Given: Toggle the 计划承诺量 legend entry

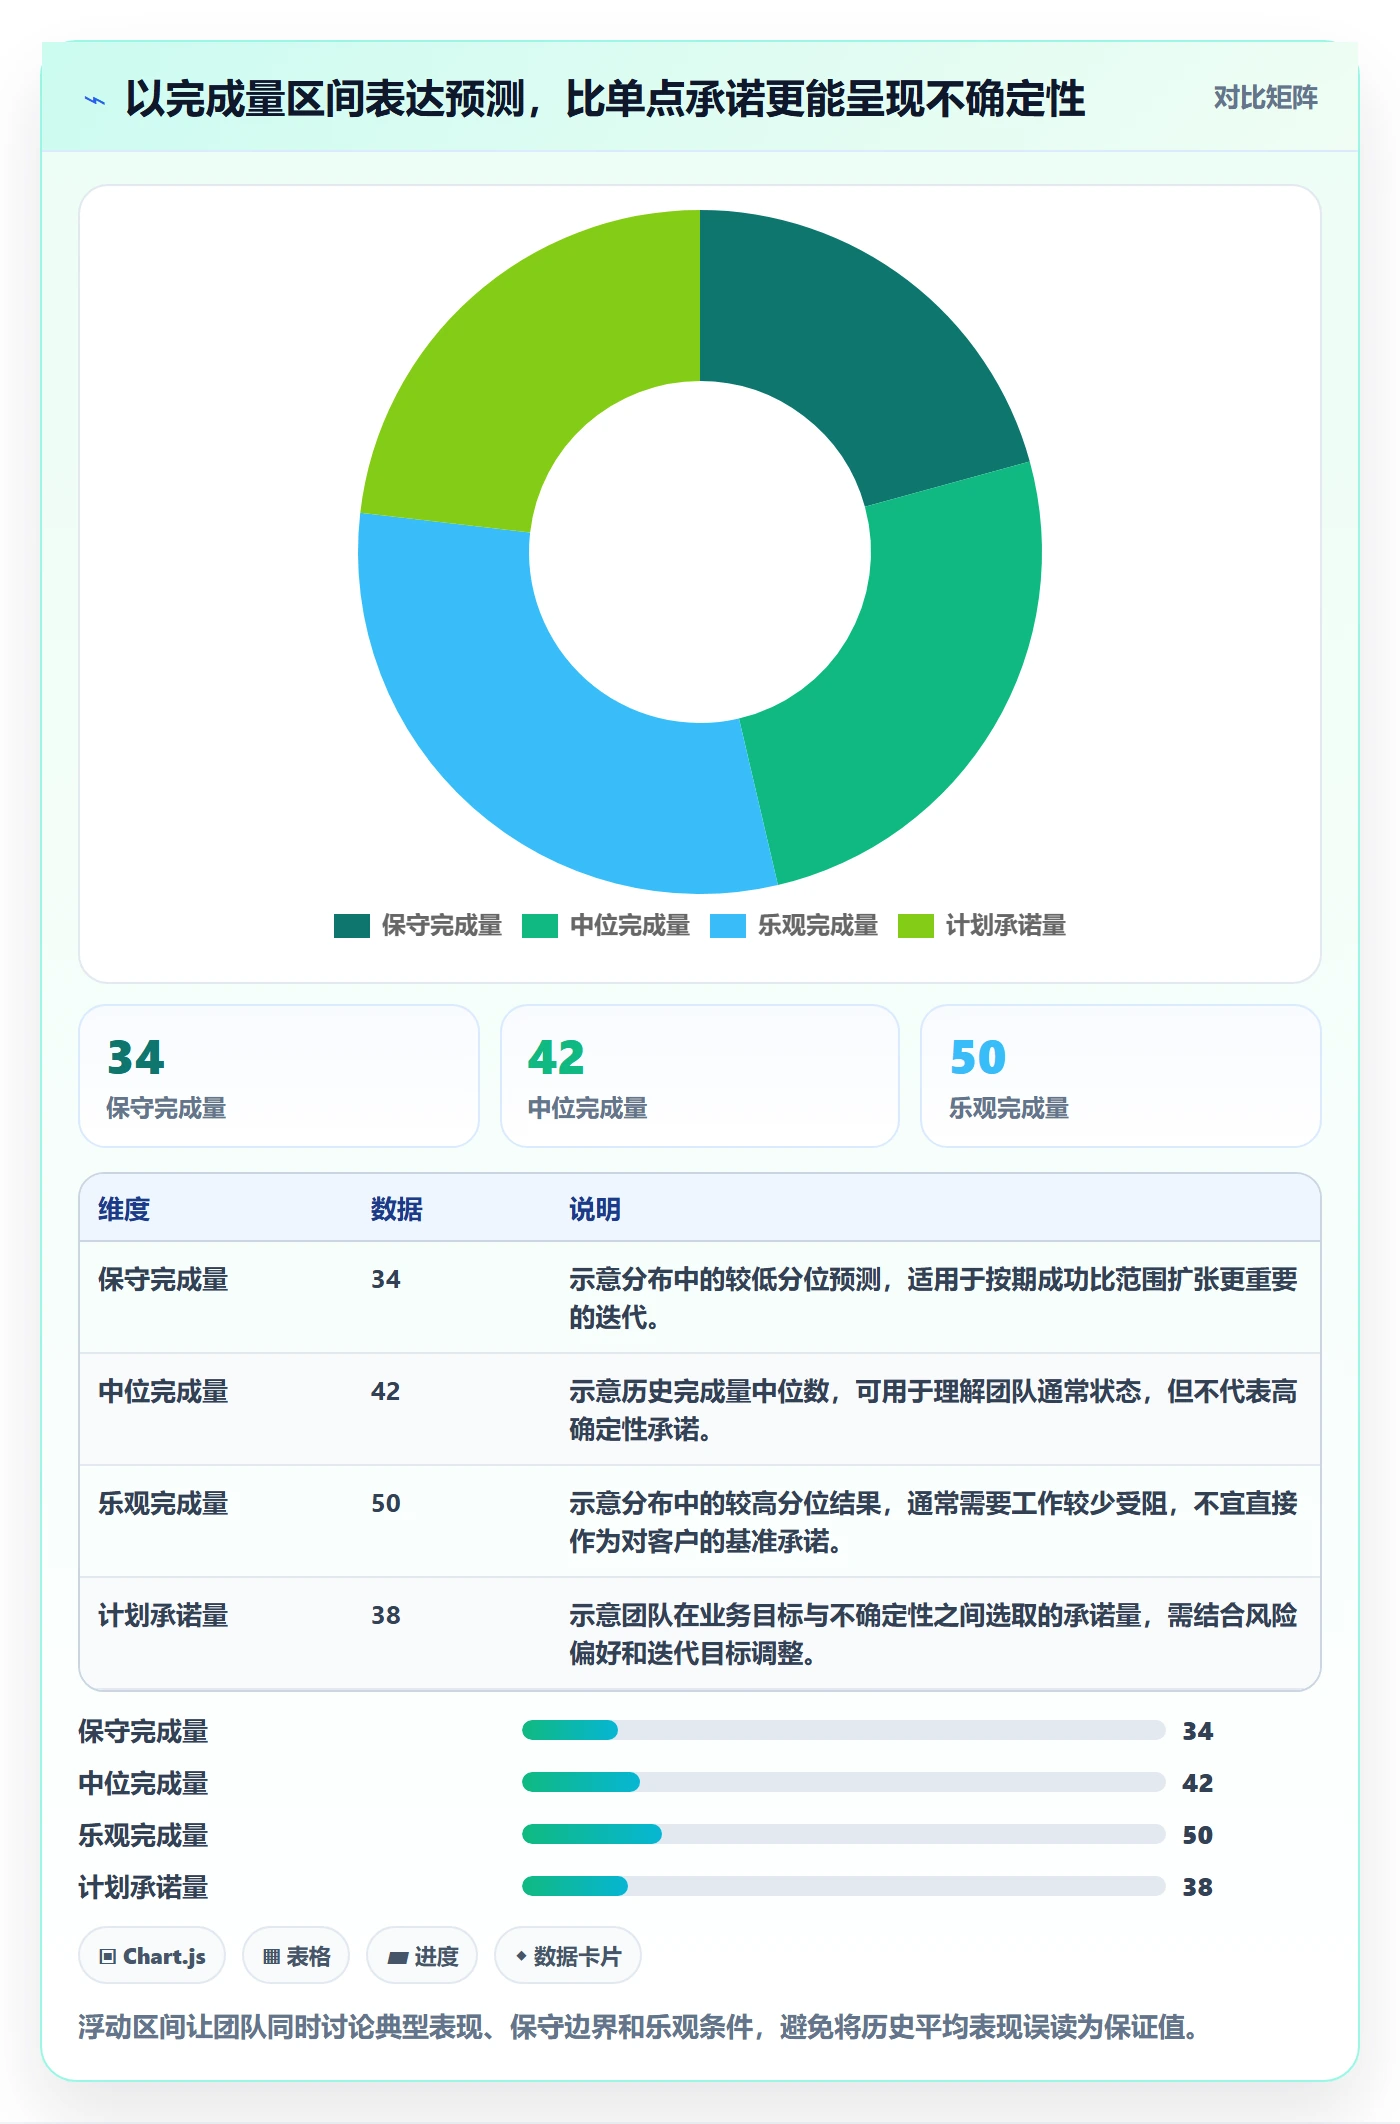Looking at the screenshot, I should coord(982,926).
